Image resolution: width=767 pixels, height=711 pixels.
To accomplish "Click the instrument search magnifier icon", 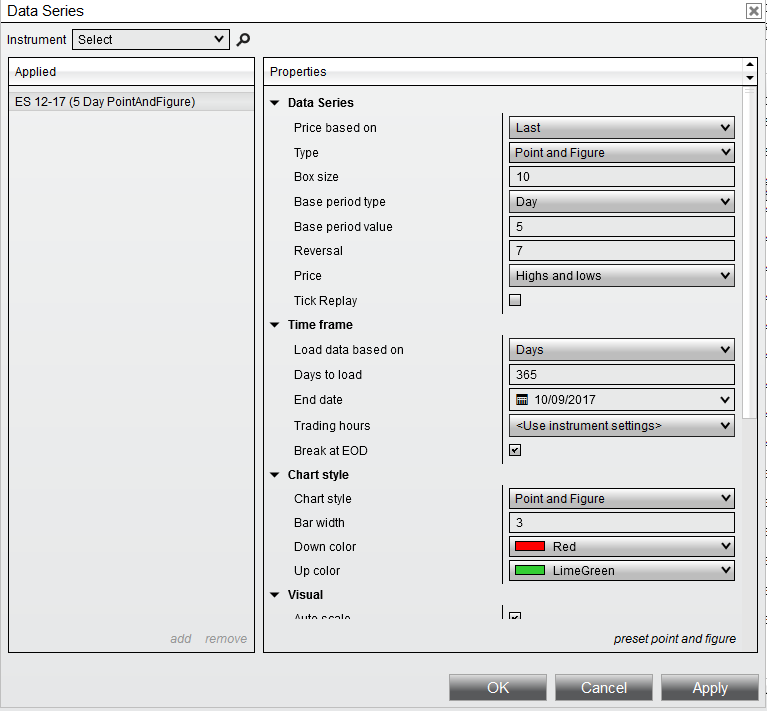I will tap(243, 40).
